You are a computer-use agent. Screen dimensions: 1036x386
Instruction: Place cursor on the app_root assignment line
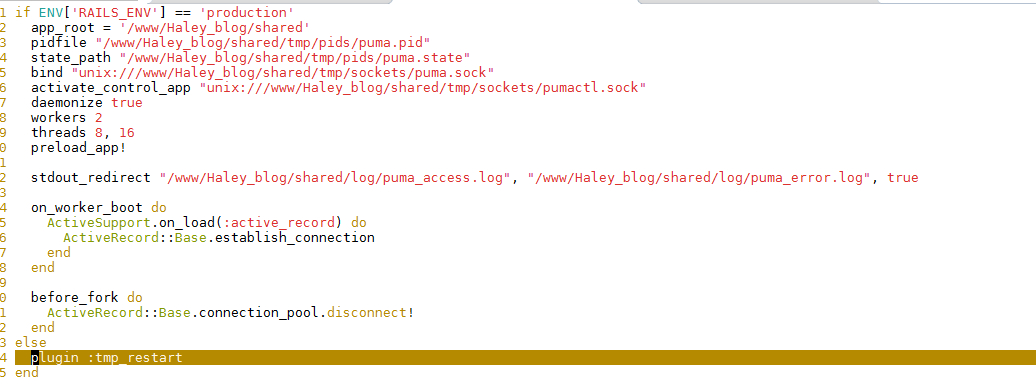pyautogui.click(x=170, y=27)
